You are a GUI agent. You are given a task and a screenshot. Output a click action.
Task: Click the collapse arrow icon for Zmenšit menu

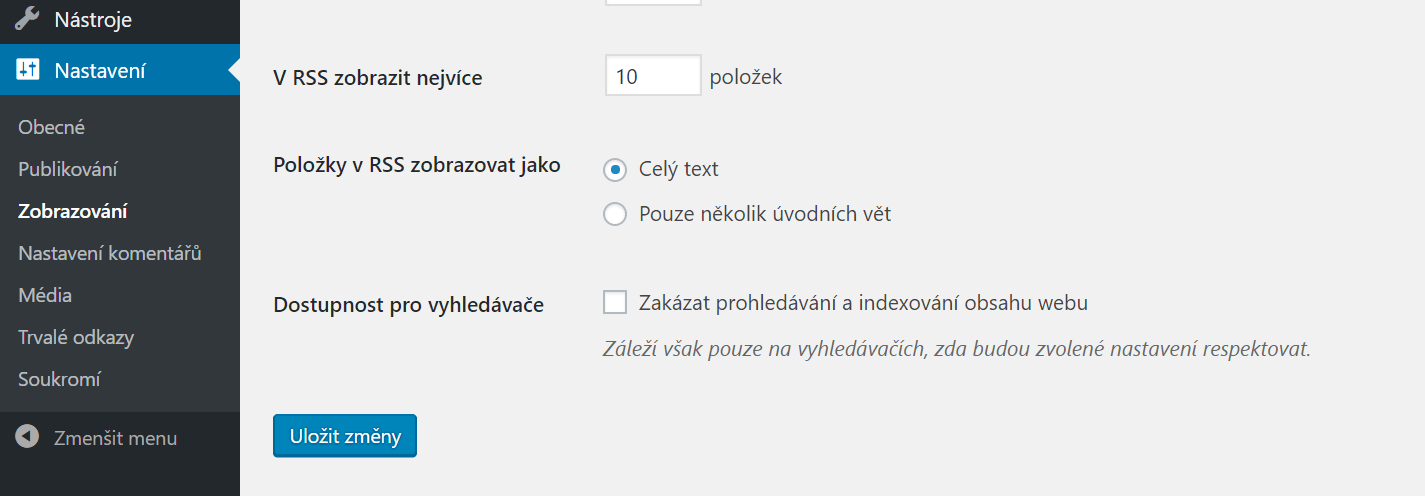coord(27,437)
